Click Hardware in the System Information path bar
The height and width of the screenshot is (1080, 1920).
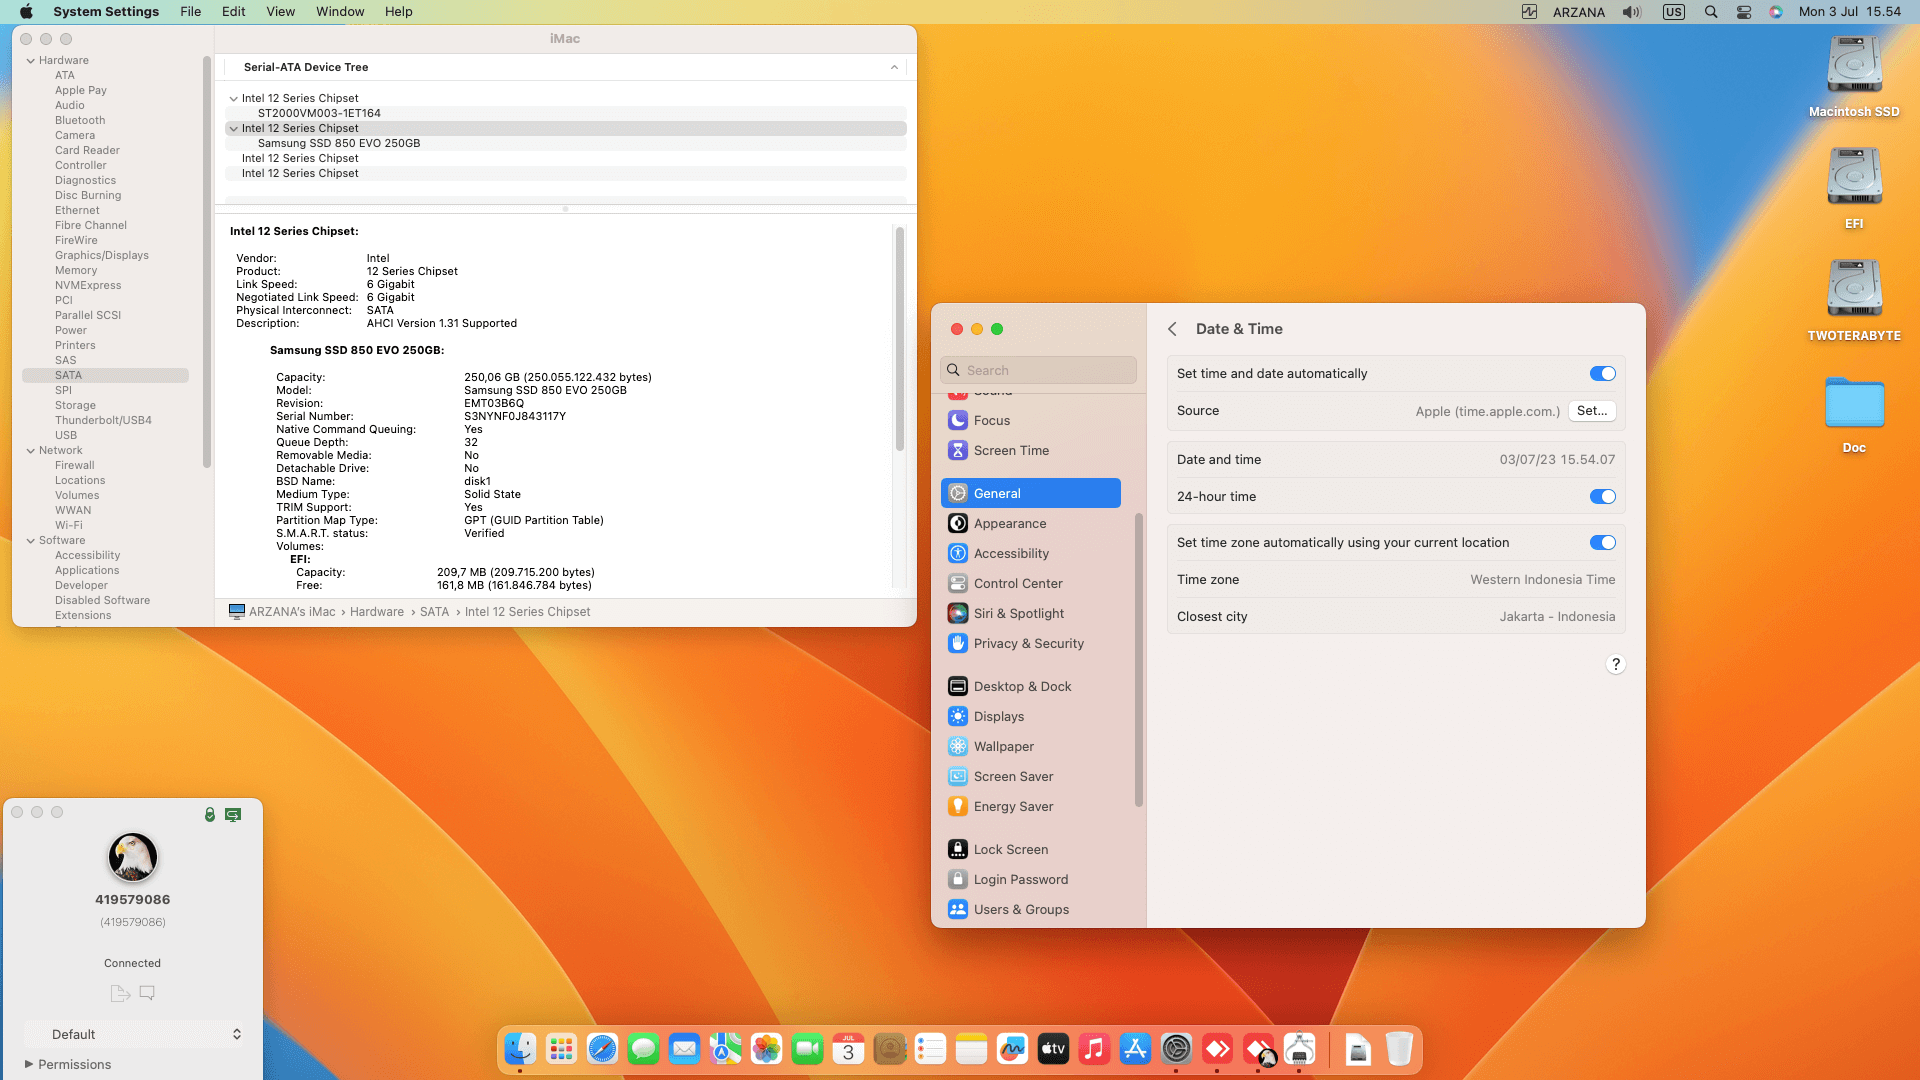377,612
